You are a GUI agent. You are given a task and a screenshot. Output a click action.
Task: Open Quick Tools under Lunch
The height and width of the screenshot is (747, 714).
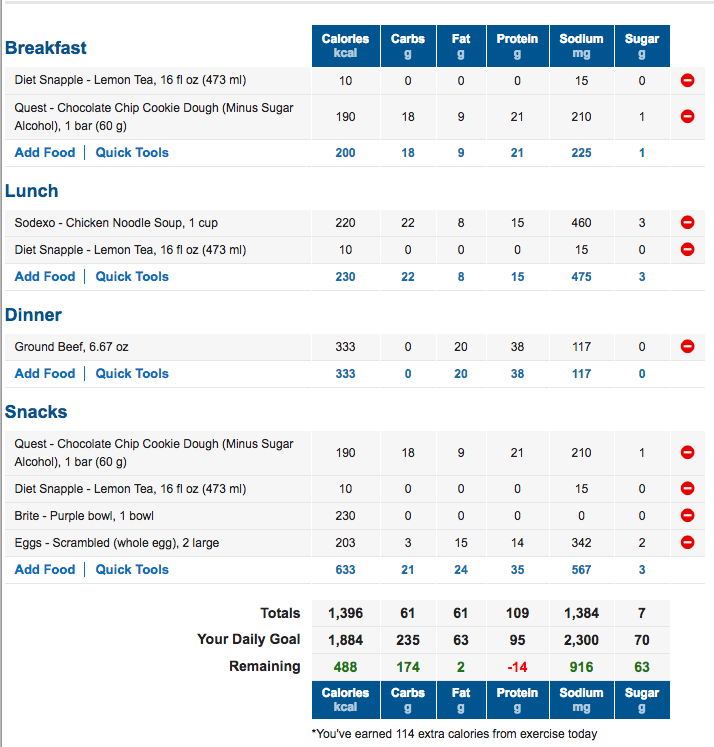coord(132,276)
